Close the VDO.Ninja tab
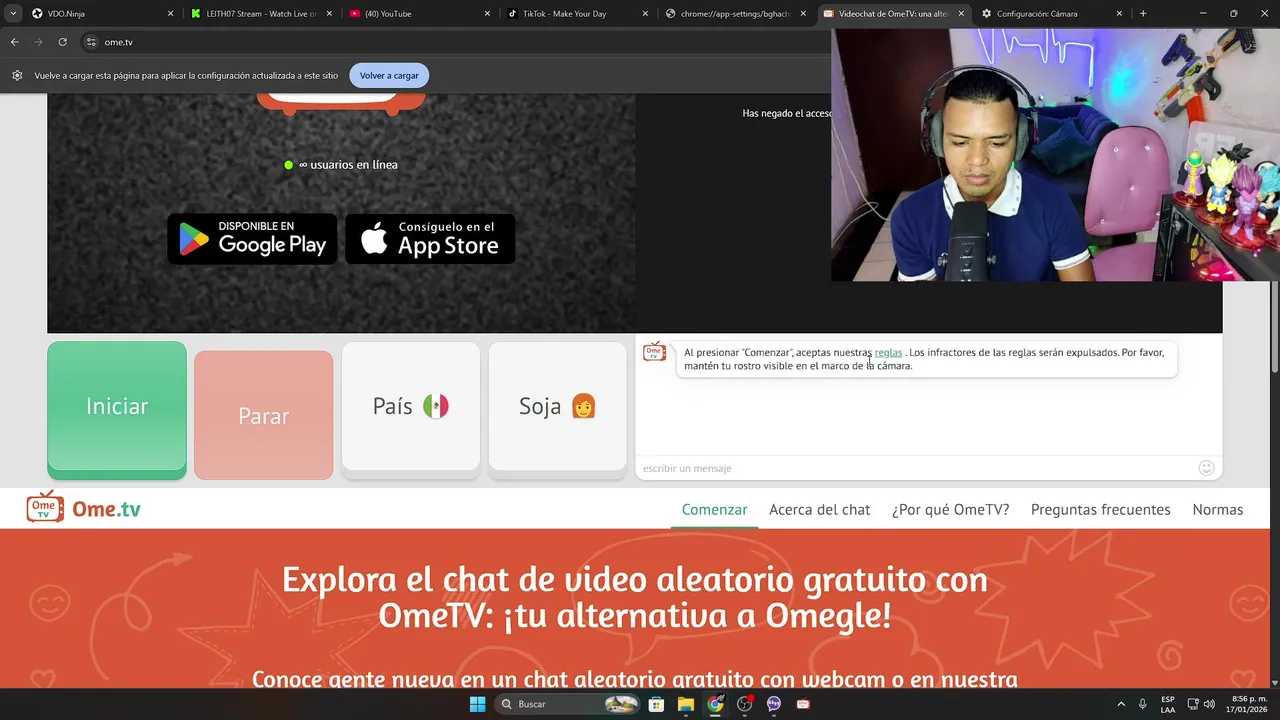Viewport: 1280px width, 720px height. tap(170, 14)
